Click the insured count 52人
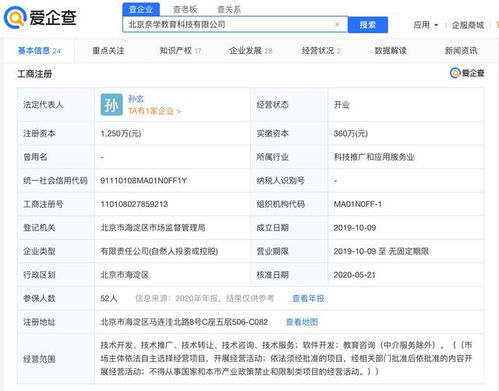 pyautogui.click(x=109, y=298)
